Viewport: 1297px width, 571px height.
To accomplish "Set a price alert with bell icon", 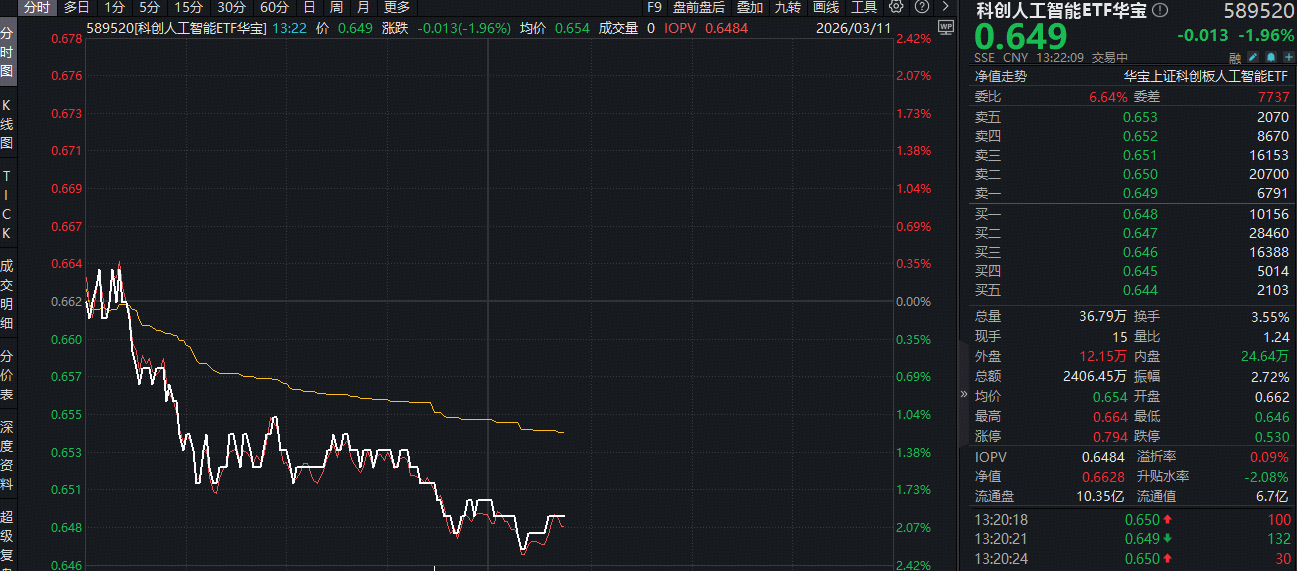I will click(x=1270, y=57).
